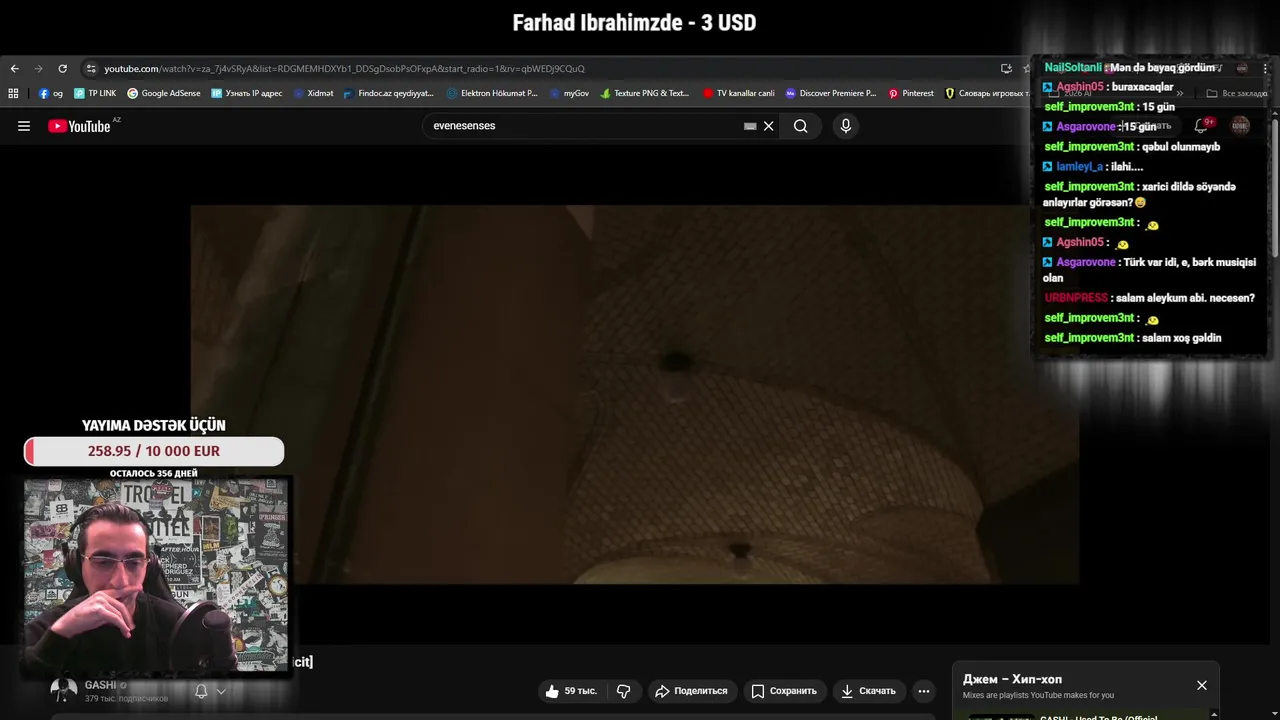Open GASHI channel avatar
The height and width of the screenshot is (720, 1280).
pos(64,690)
